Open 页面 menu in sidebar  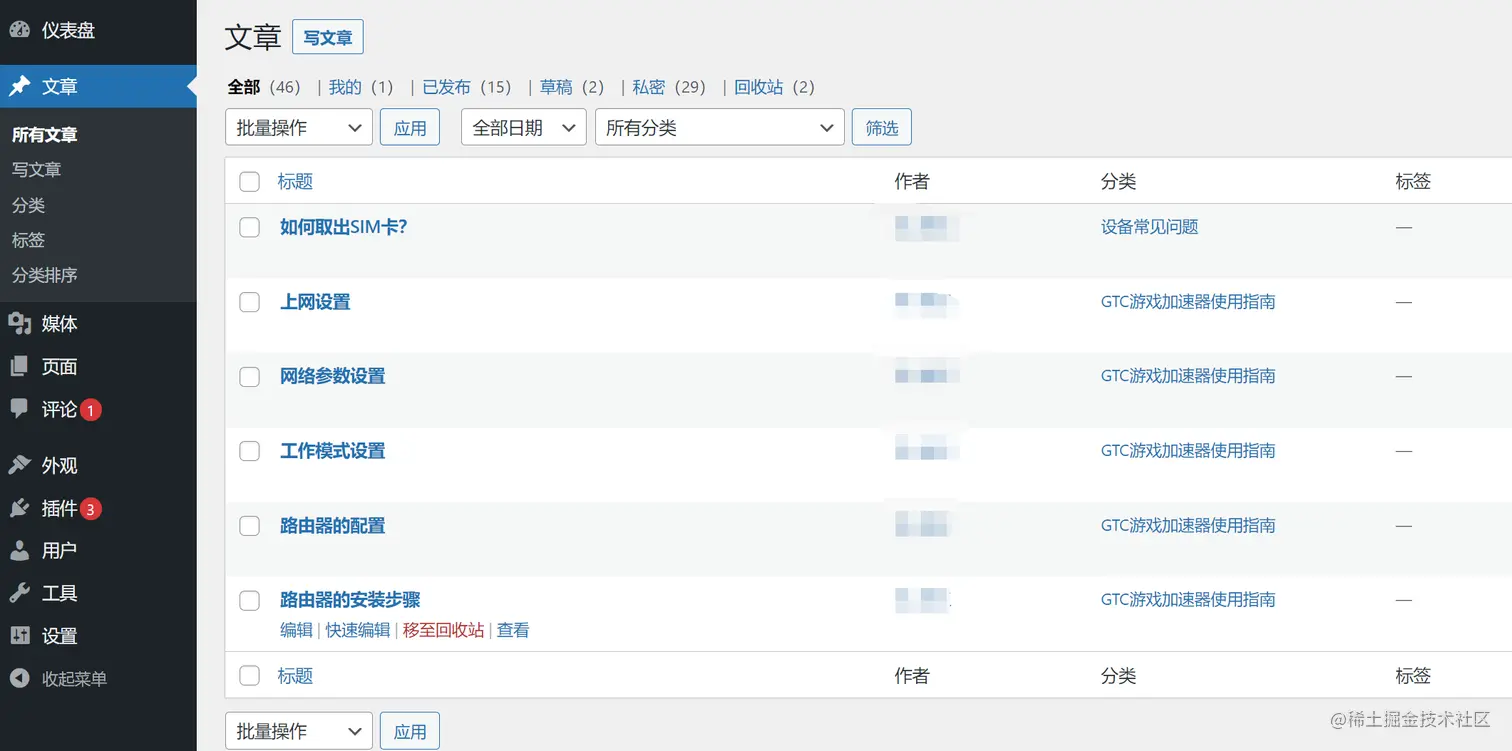click(60, 366)
